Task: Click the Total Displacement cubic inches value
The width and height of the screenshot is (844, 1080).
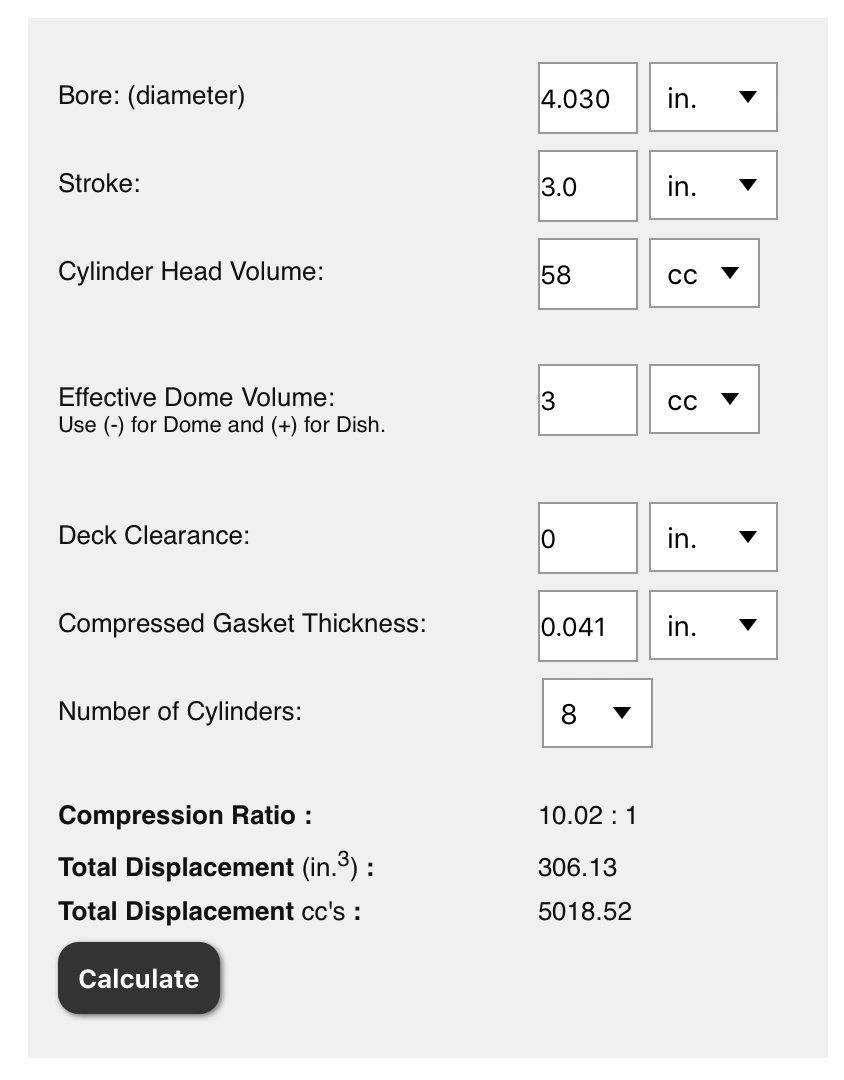Action: pyautogui.click(x=577, y=867)
